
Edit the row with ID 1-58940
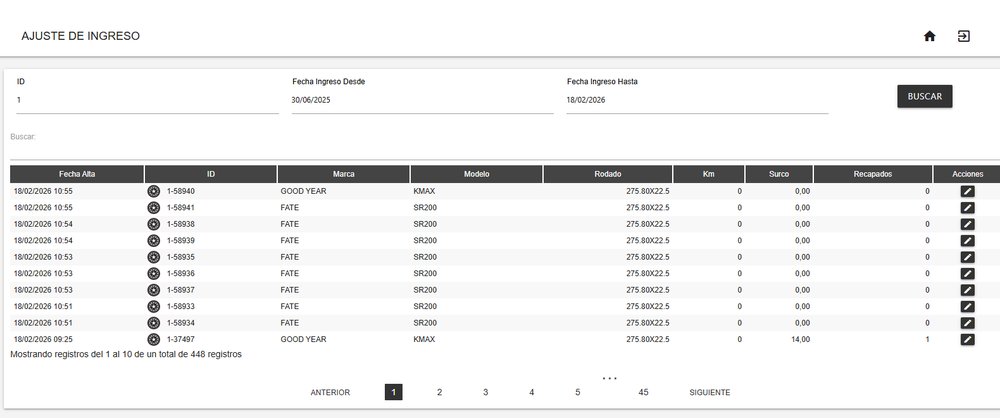(967, 191)
